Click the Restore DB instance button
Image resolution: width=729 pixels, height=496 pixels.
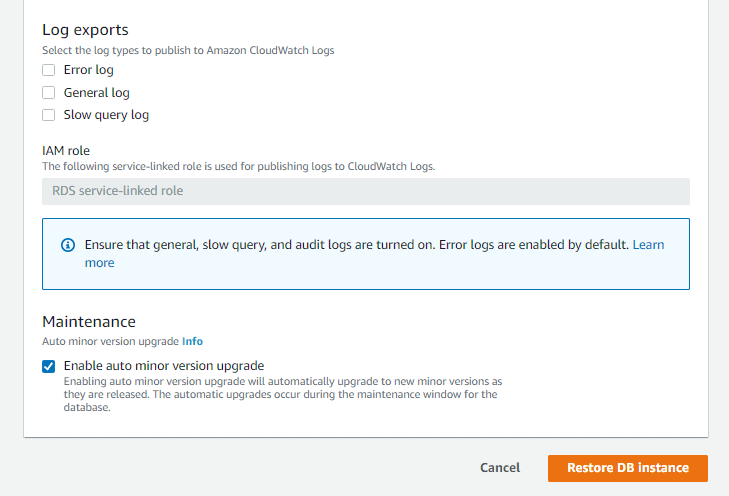point(627,468)
